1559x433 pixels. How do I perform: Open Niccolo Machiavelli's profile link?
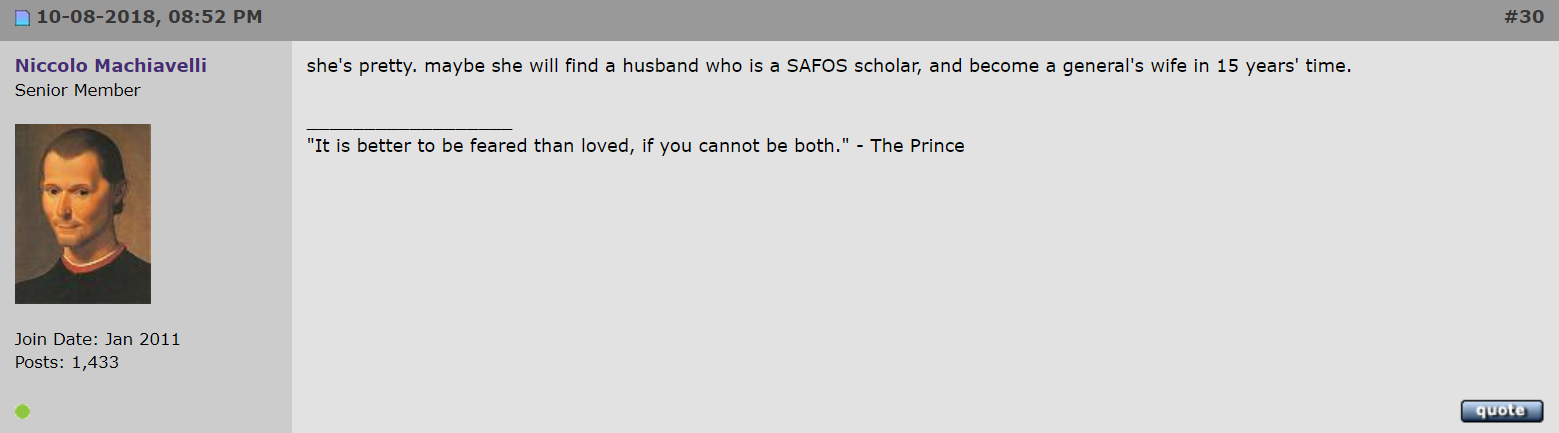[111, 66]
